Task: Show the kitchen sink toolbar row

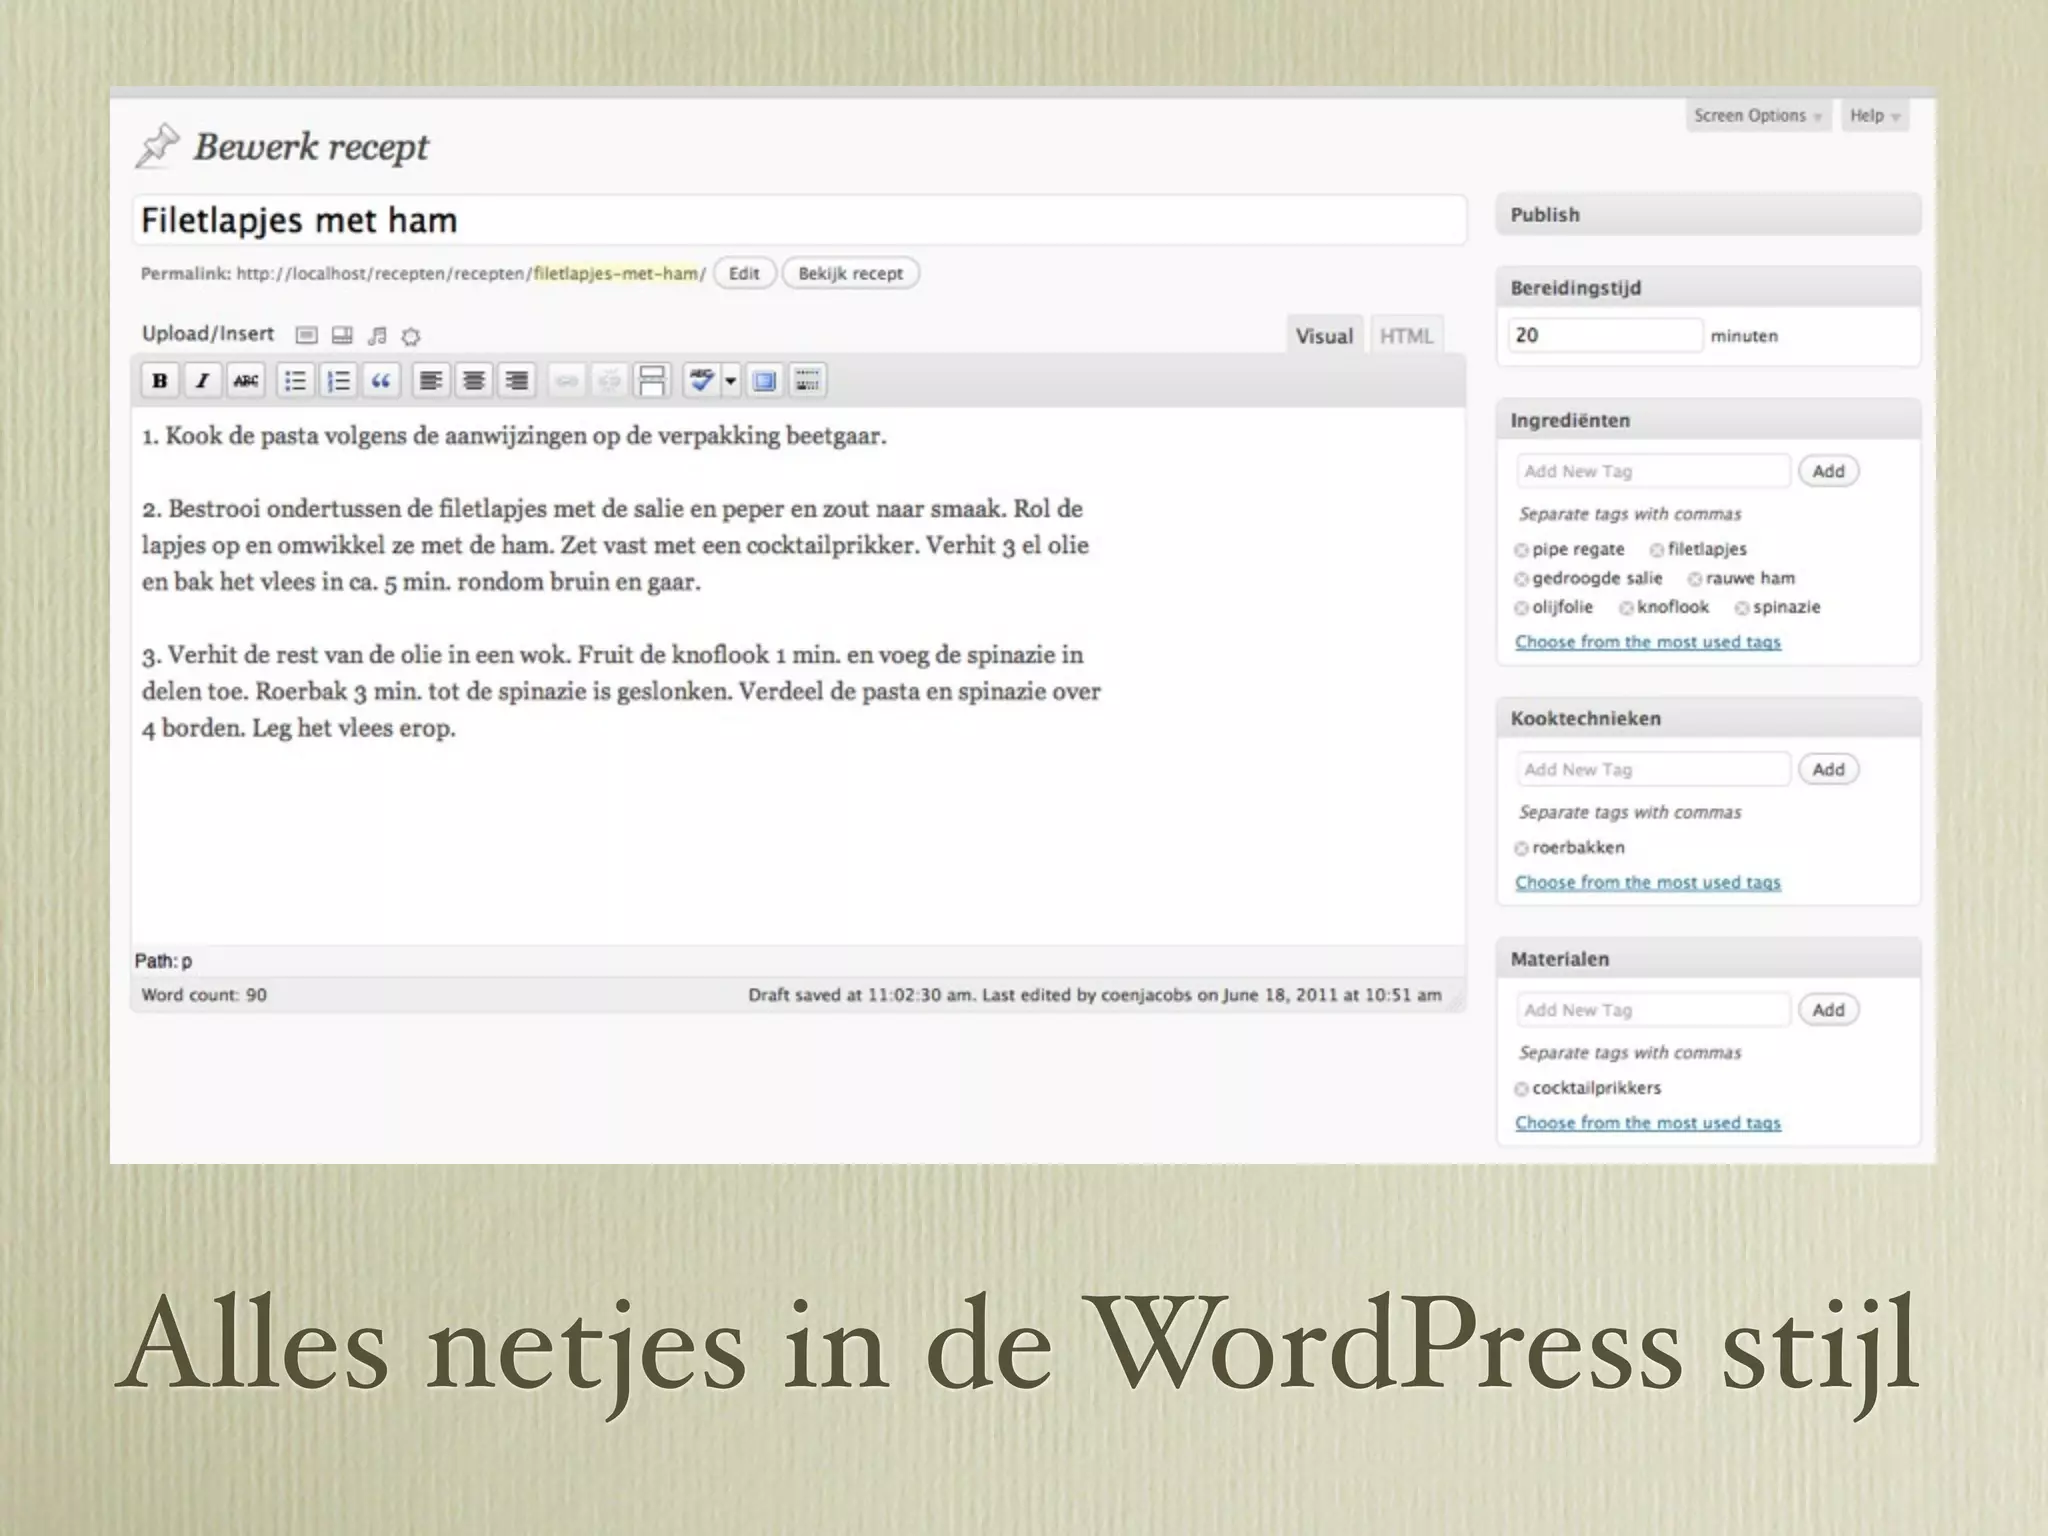Action: (808, 381)
